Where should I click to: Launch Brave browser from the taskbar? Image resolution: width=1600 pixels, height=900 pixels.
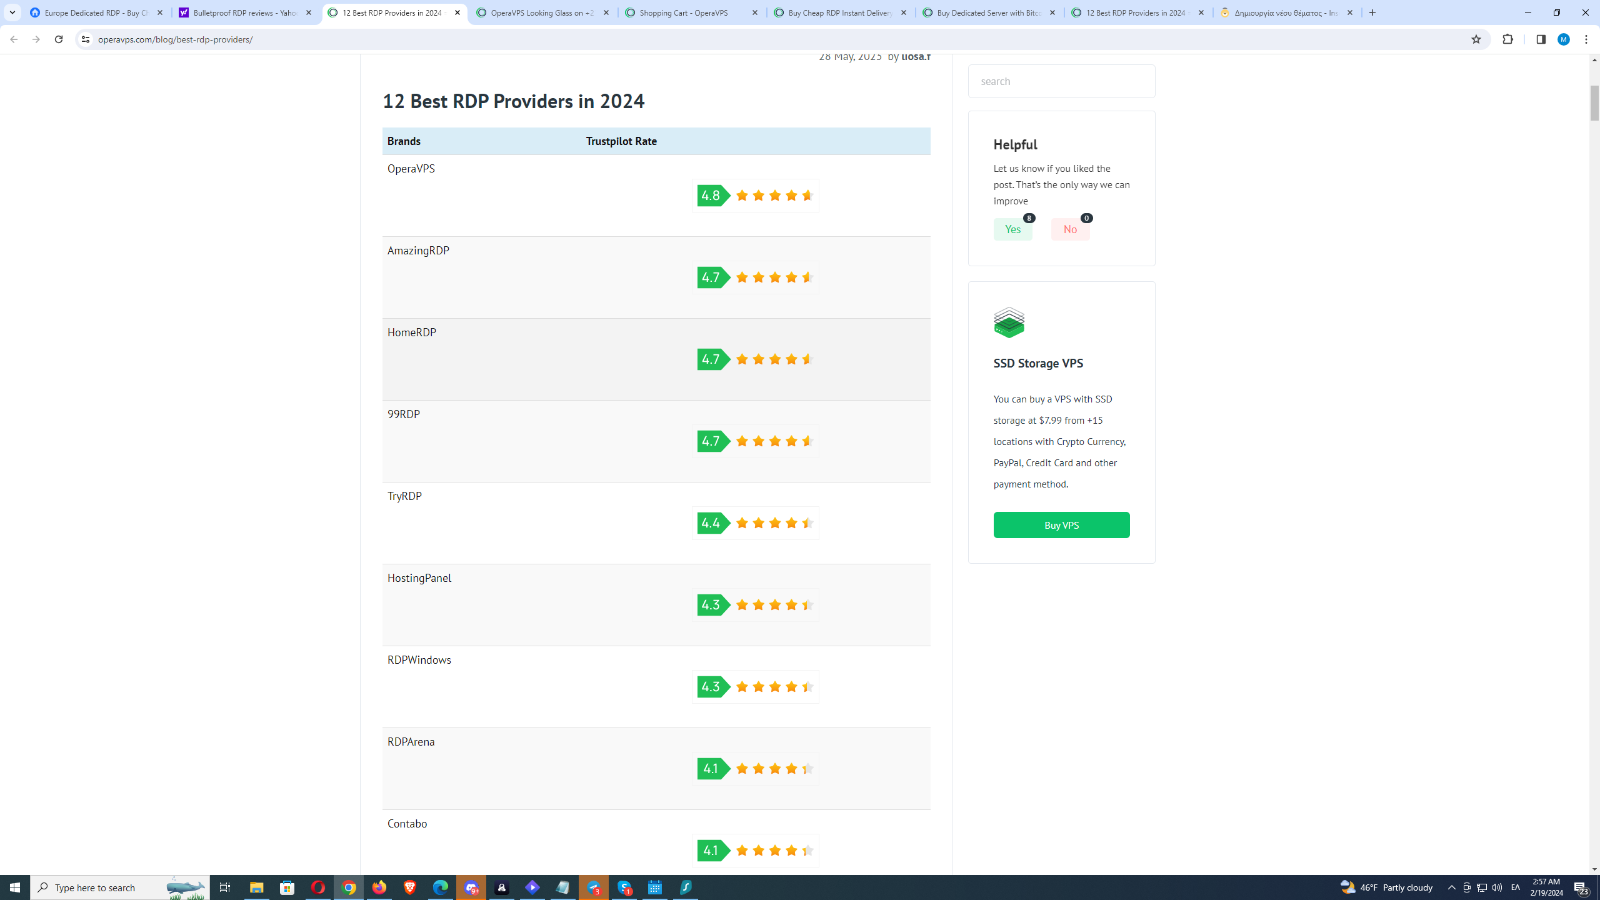tap(410, 887)
